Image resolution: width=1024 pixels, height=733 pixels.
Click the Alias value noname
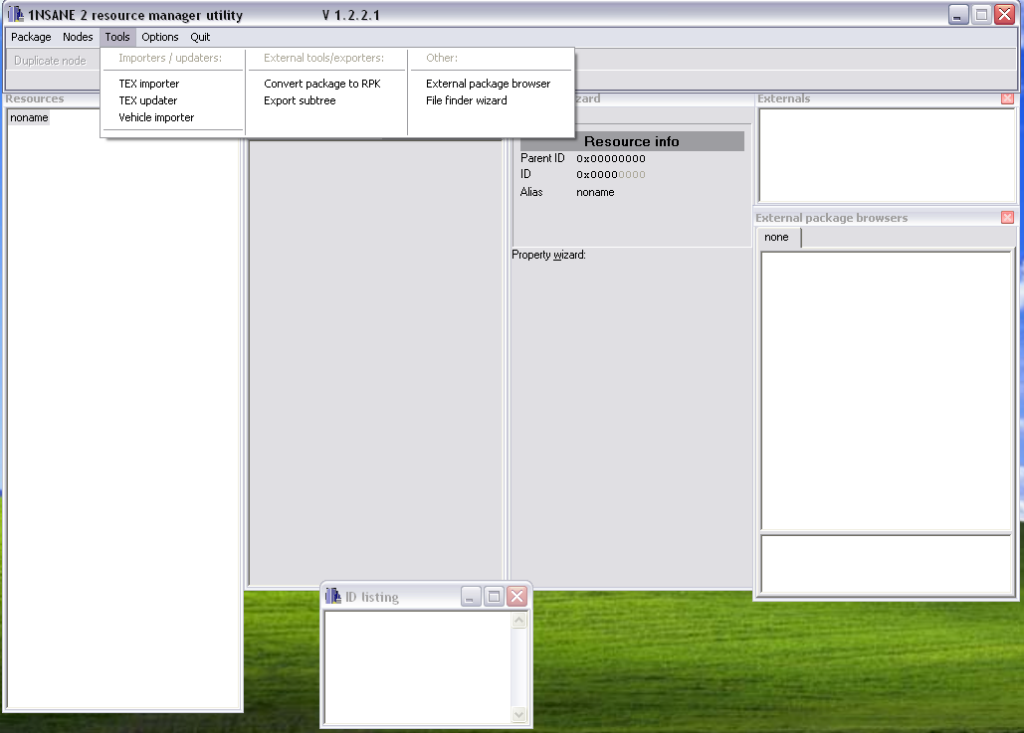(595, 193)
